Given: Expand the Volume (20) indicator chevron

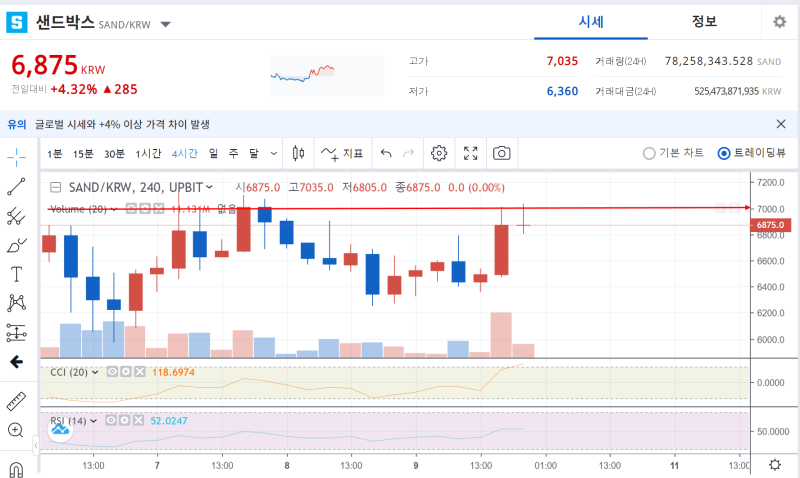Looking at the screenshot, I should point(114,209).
